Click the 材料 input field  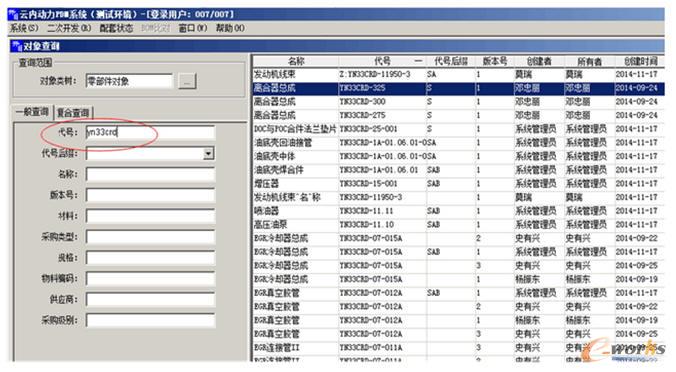[x=150, y=216]
